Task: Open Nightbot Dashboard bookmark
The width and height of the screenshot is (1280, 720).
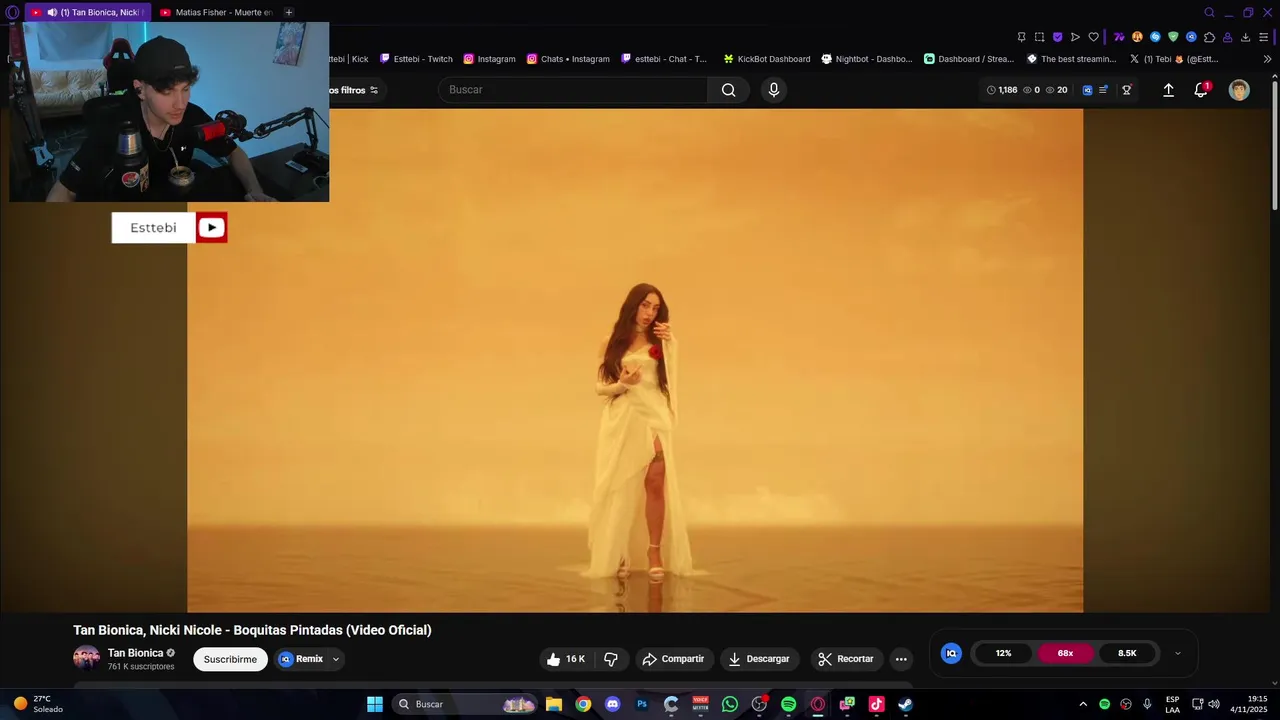Action: point(866,59)
